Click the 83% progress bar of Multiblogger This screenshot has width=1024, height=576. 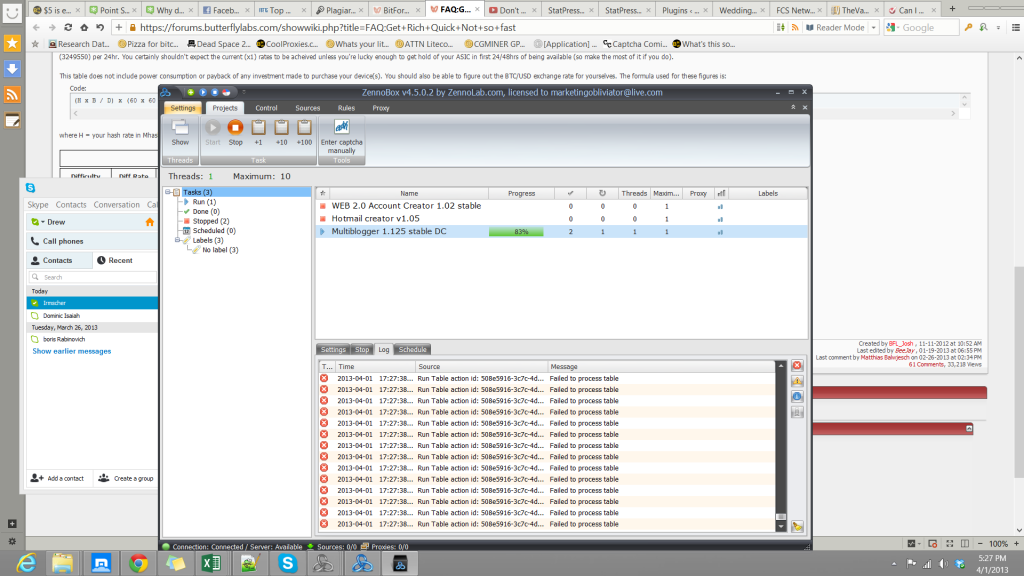[516, 232]
